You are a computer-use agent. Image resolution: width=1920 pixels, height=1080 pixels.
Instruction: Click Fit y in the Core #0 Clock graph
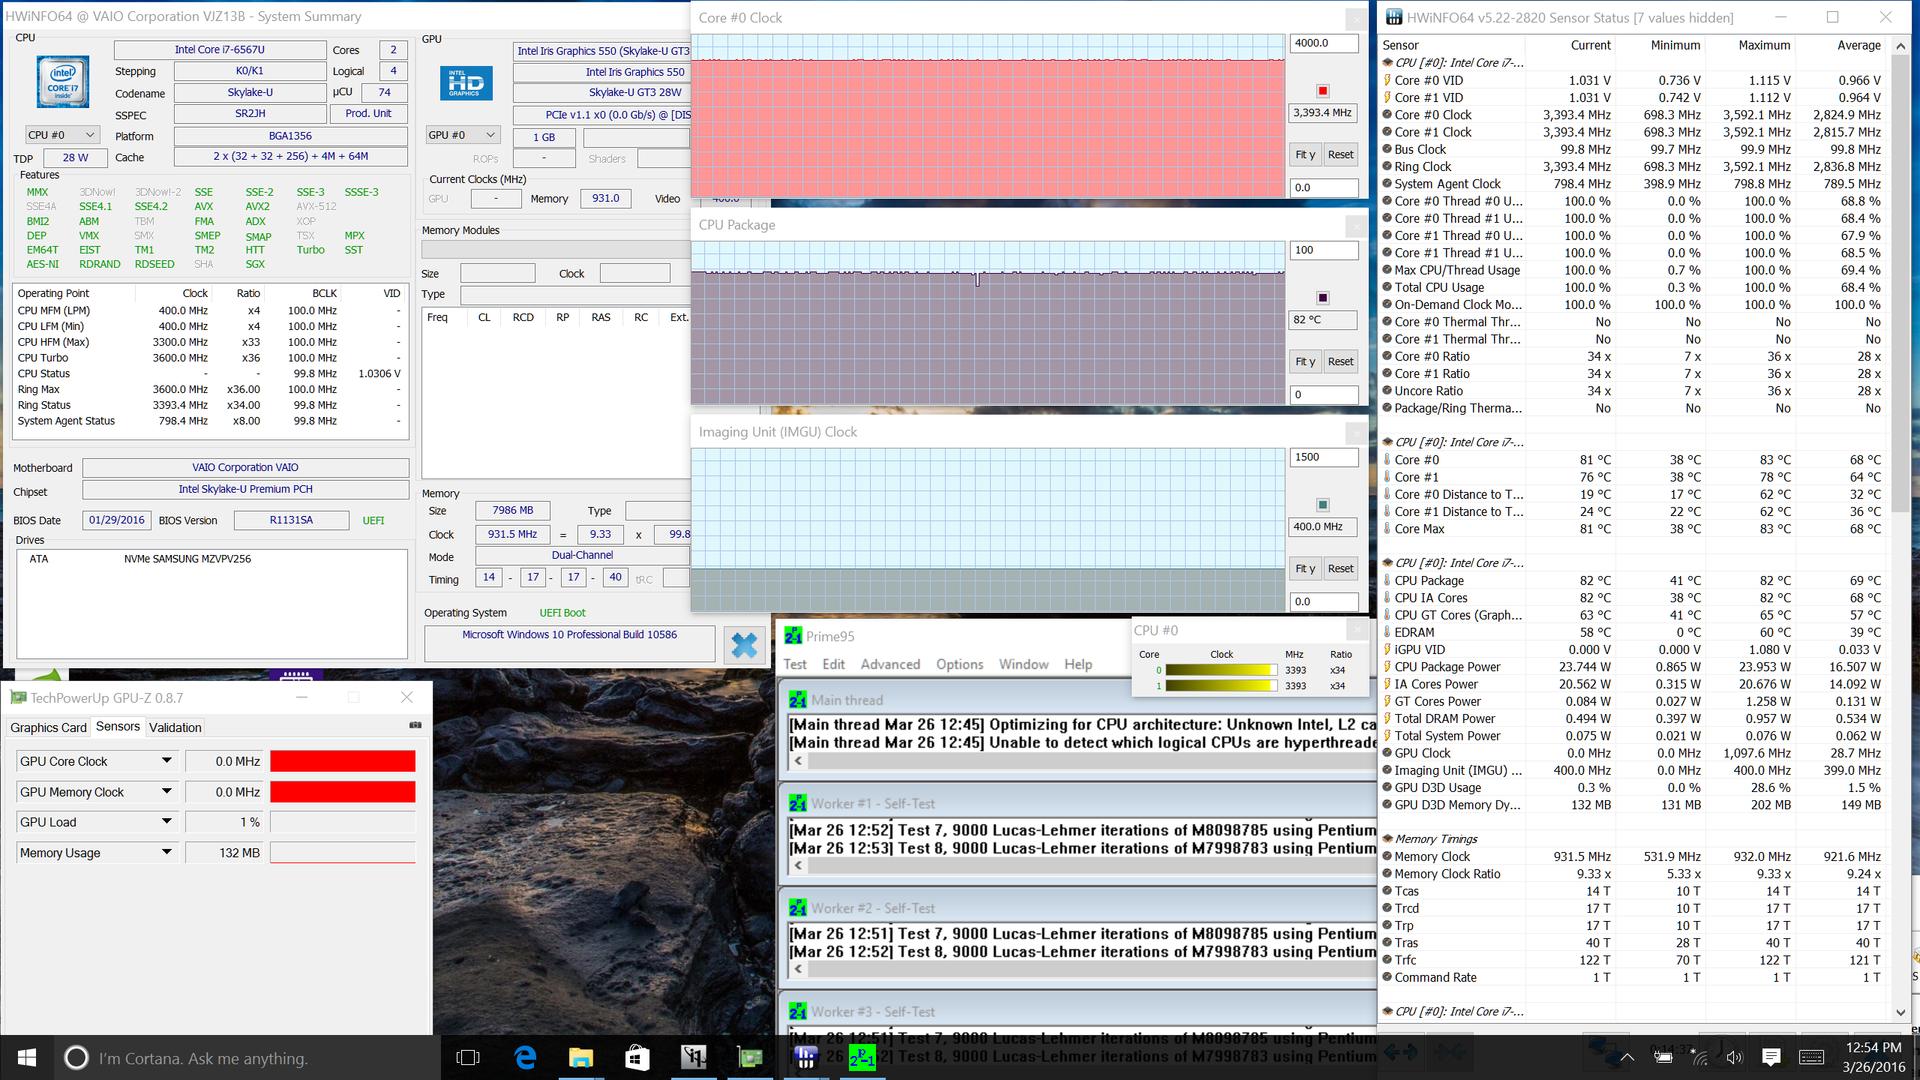pos(1305,155)
